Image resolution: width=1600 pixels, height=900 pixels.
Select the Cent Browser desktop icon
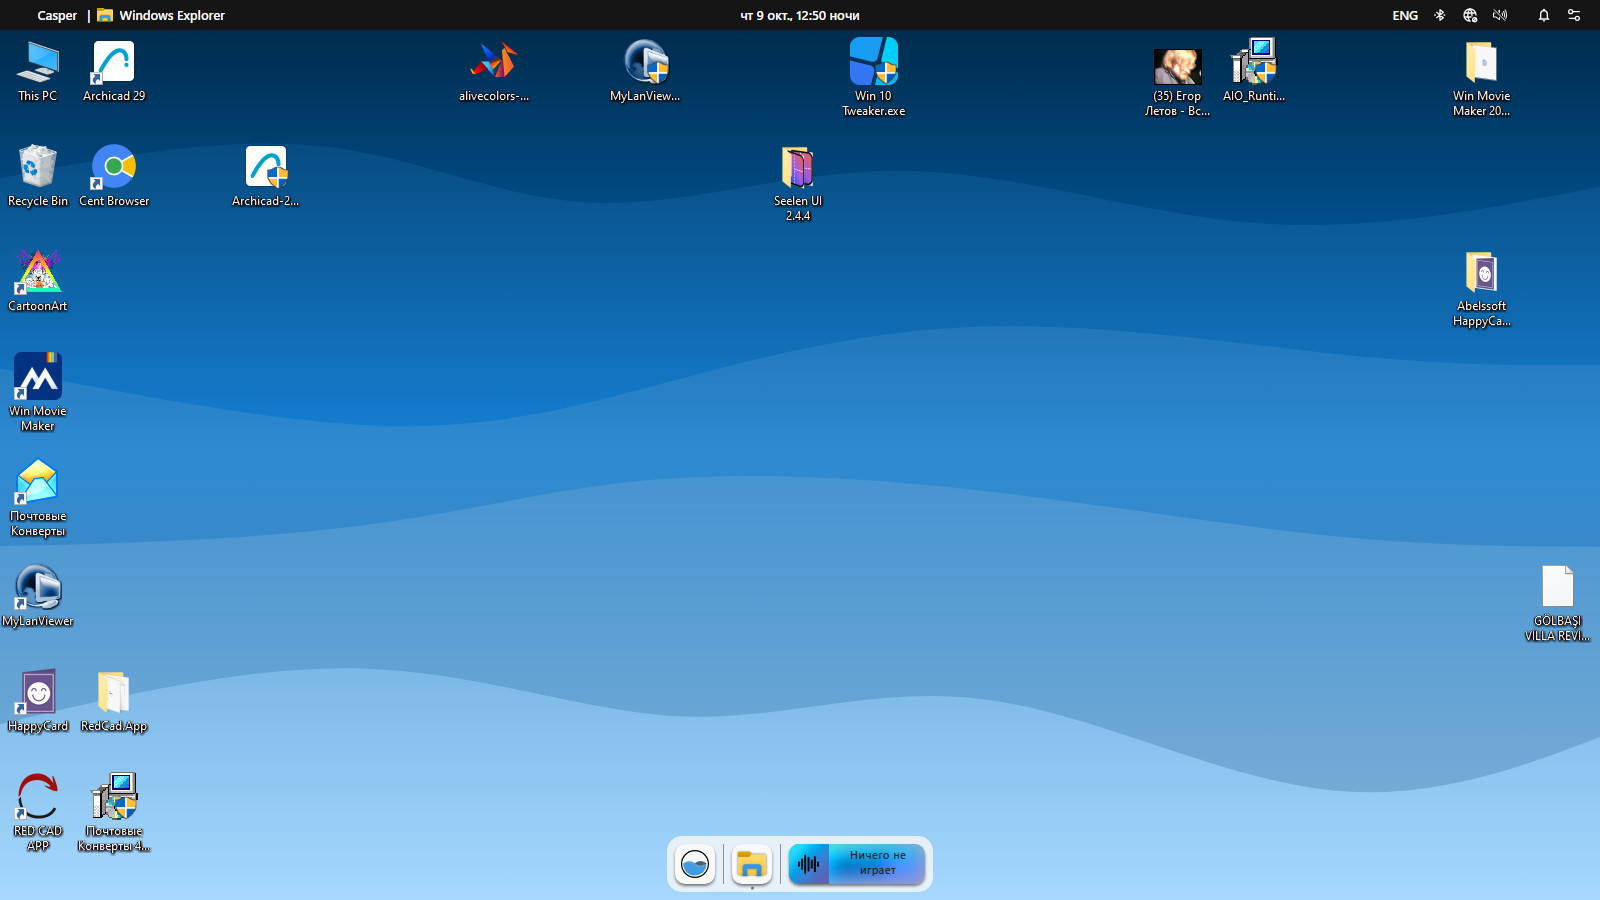point(114,168)
